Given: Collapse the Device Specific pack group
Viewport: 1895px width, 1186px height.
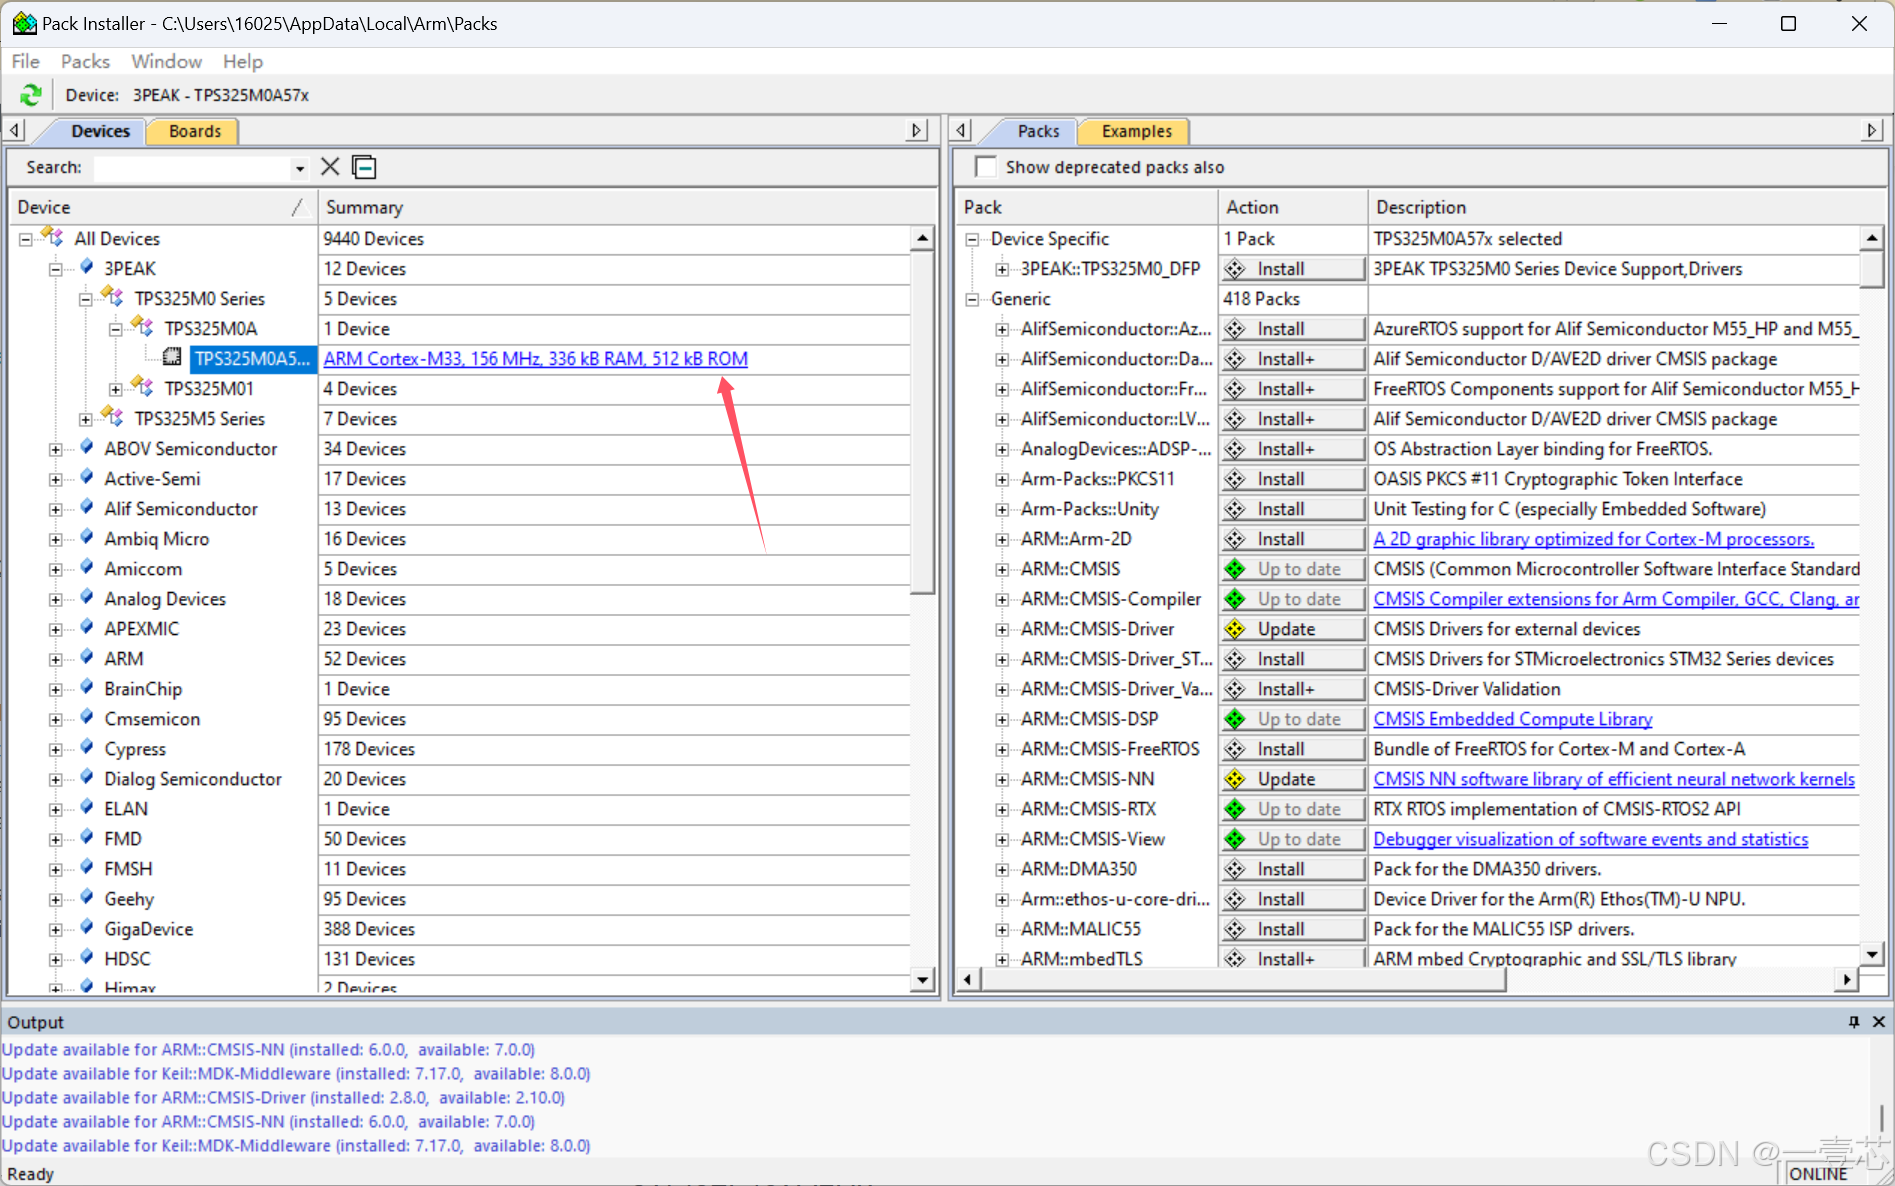Looking at the screenshot, I should coord(972,239).
